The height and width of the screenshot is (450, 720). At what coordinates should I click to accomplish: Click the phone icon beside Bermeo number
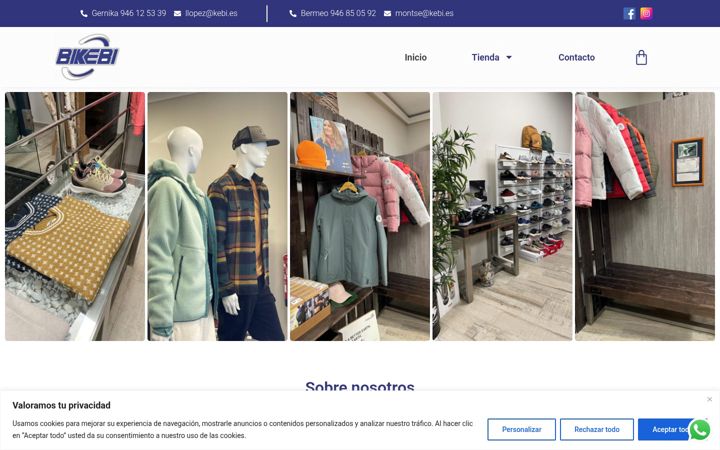(x=292, y=13)
